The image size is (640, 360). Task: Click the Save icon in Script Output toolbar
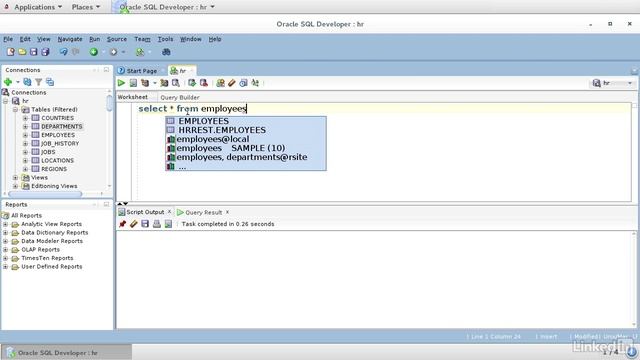[145, 224]
